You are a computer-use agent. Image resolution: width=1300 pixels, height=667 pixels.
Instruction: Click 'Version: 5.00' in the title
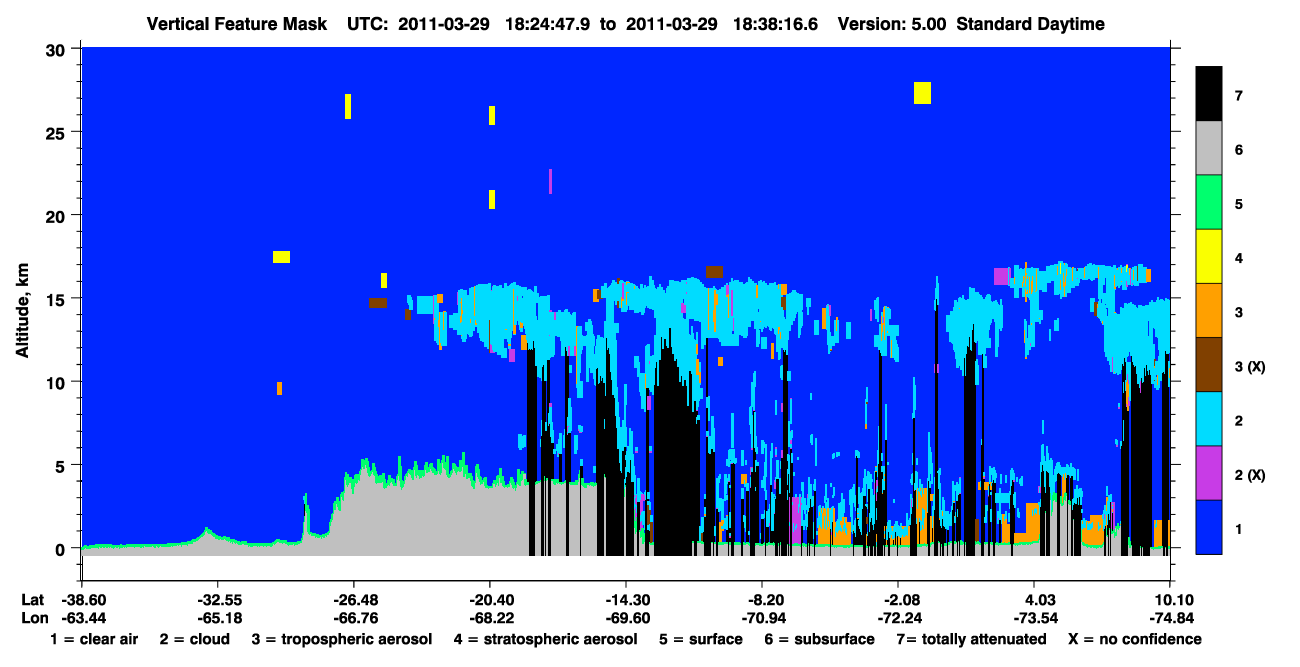[890, 24]
